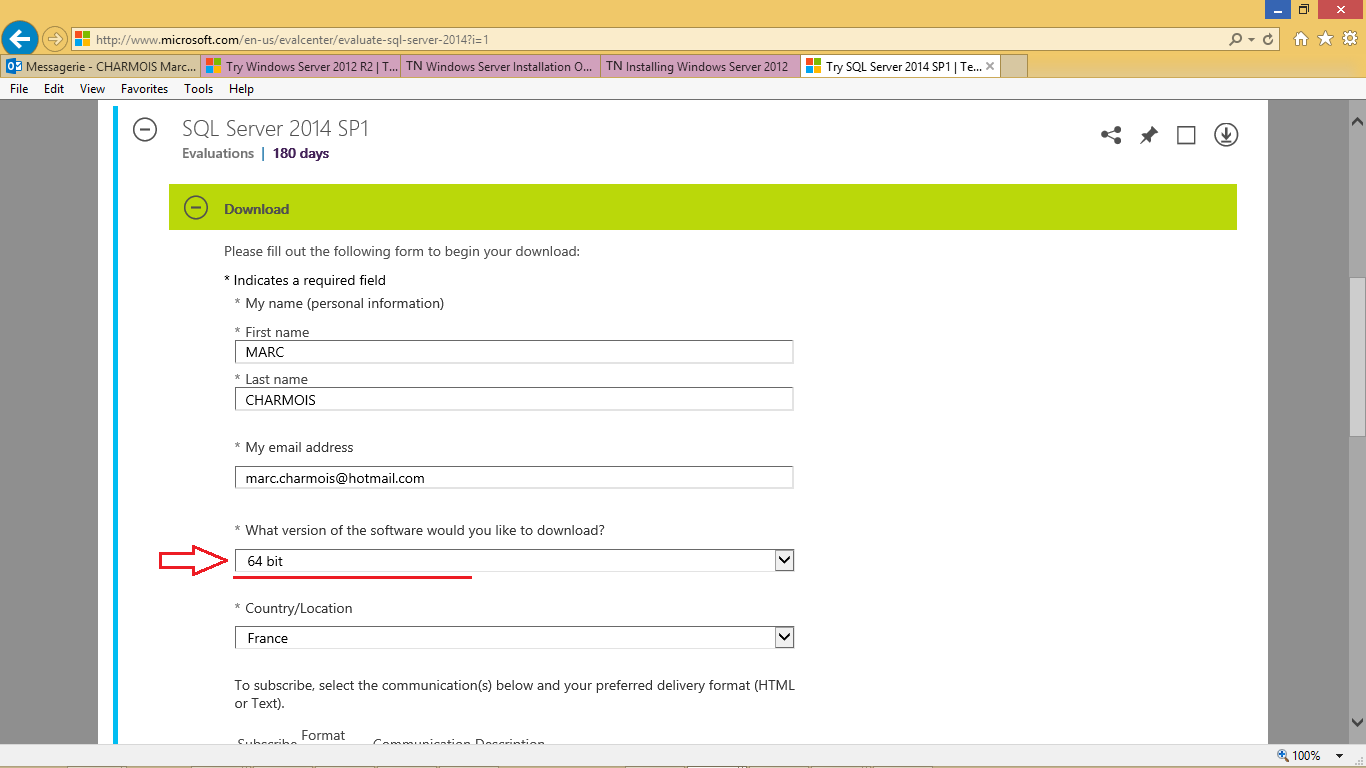Click the circular download arrow icon
The width and height of the screenshot is (1366, 768).
(1226, 134)
